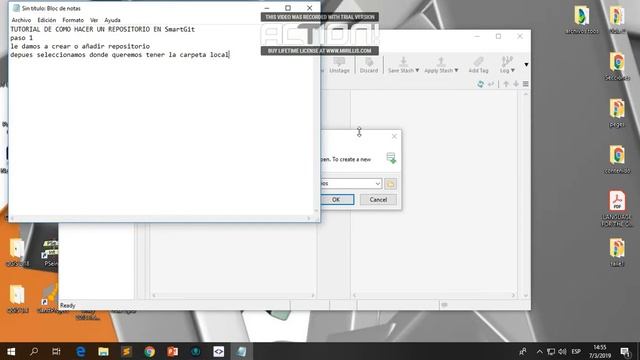Show hidden system tray icons
The width and height of the screenshot is (640, 360).
[x=540, y=351]
